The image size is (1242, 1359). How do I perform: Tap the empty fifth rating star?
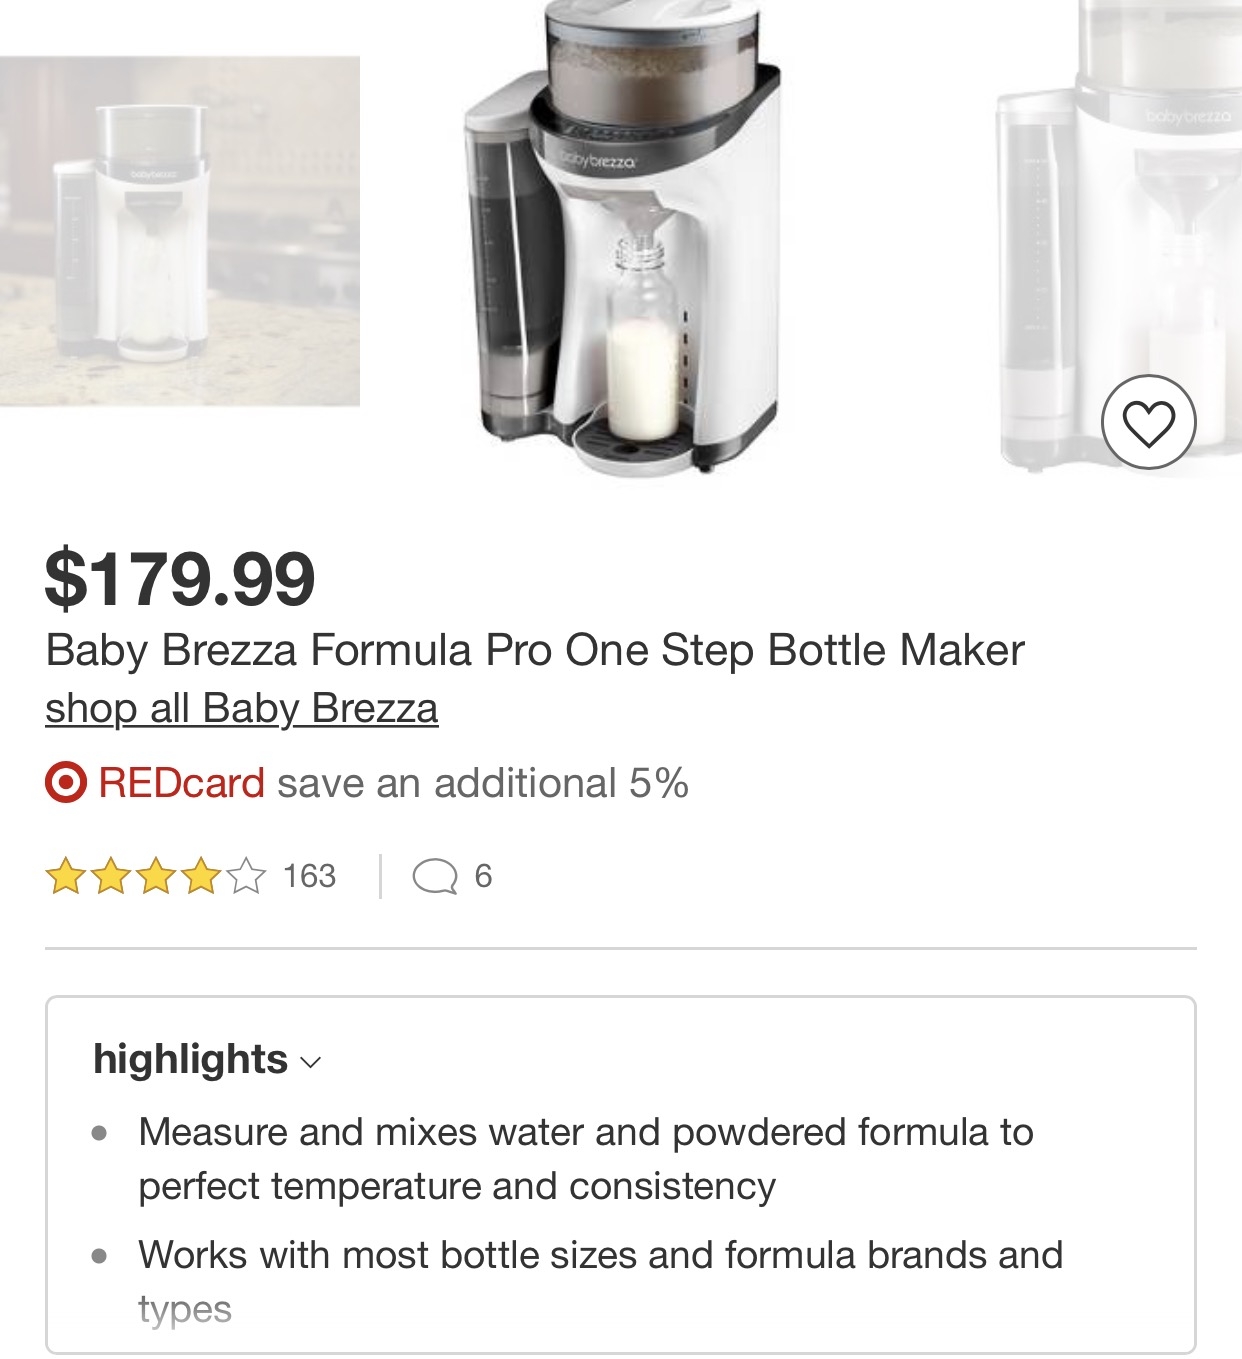click(x=246, y=876)
